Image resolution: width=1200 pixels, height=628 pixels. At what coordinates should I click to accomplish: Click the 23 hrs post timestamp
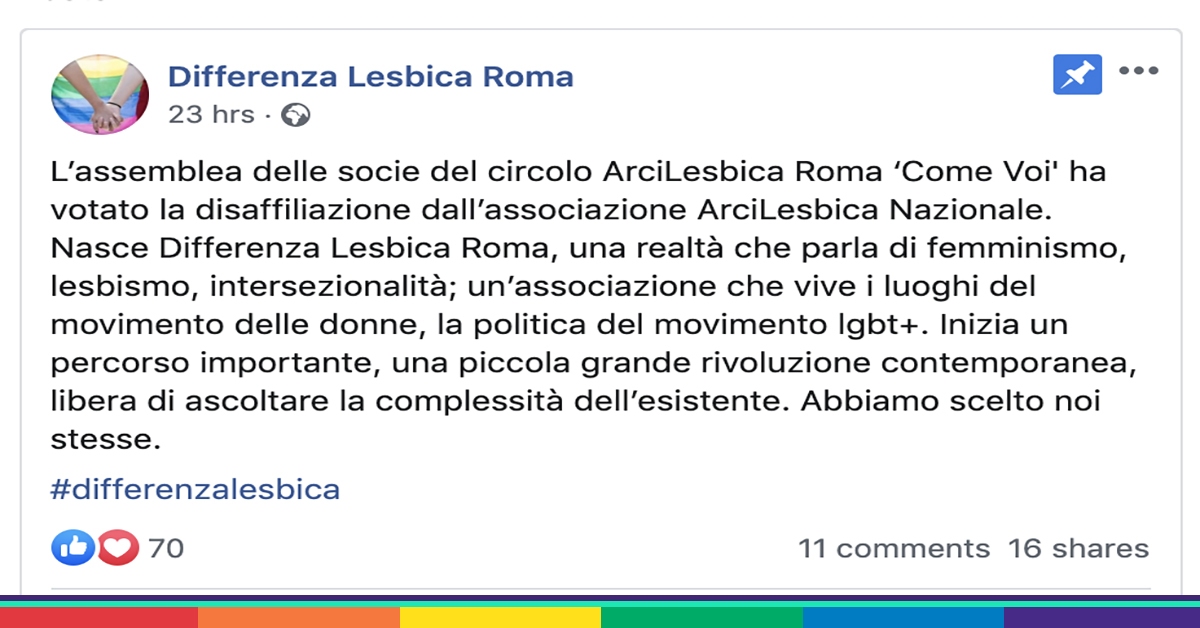pos(211,115)
